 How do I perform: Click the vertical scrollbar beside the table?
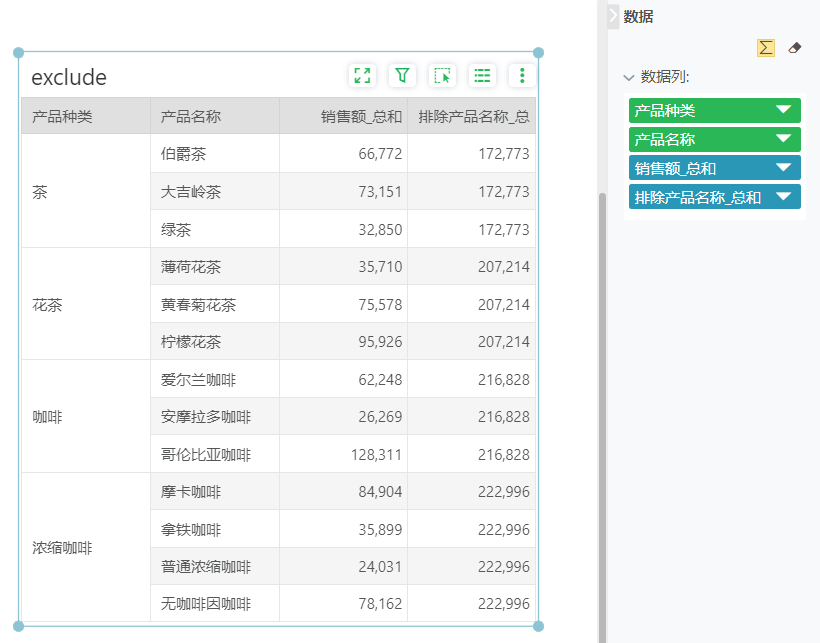602,417
